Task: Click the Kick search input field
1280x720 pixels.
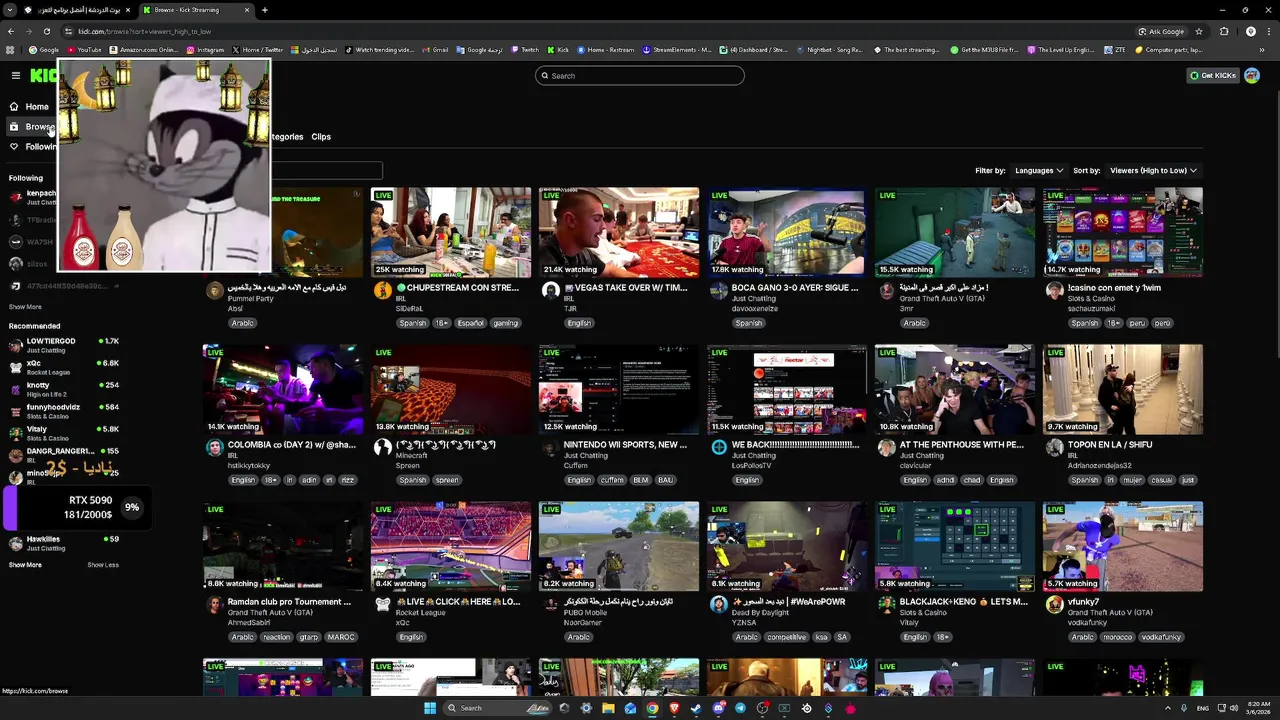Action: pos(640,76)
